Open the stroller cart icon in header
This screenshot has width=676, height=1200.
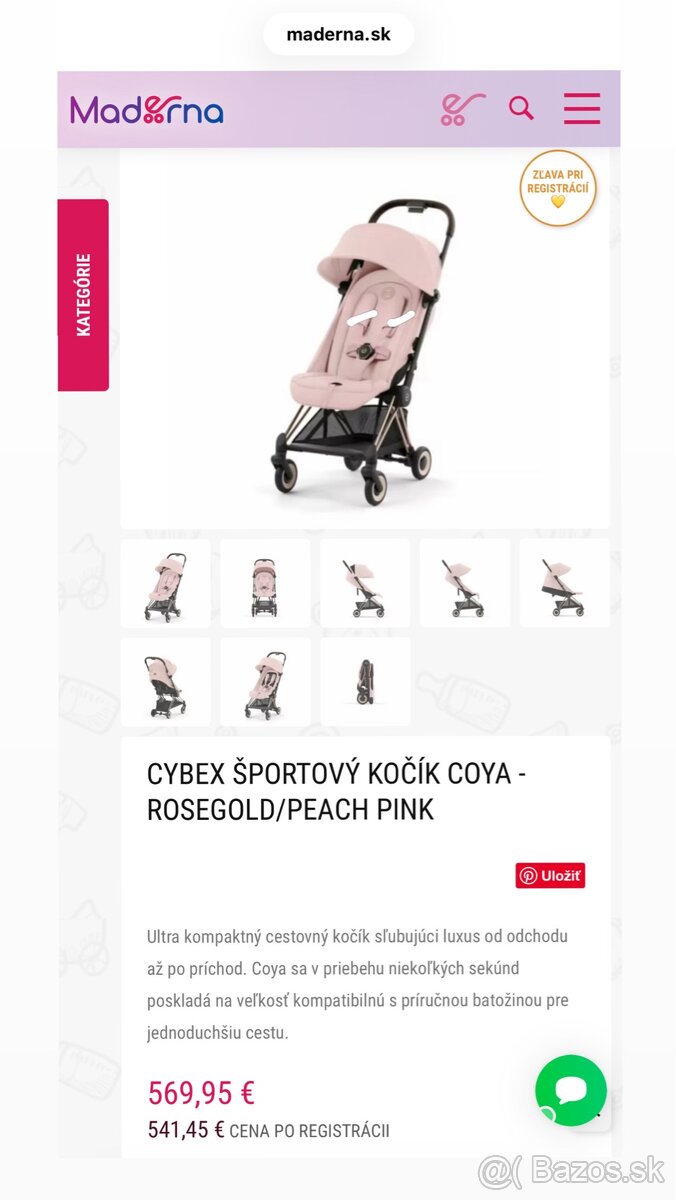(462, 109)
